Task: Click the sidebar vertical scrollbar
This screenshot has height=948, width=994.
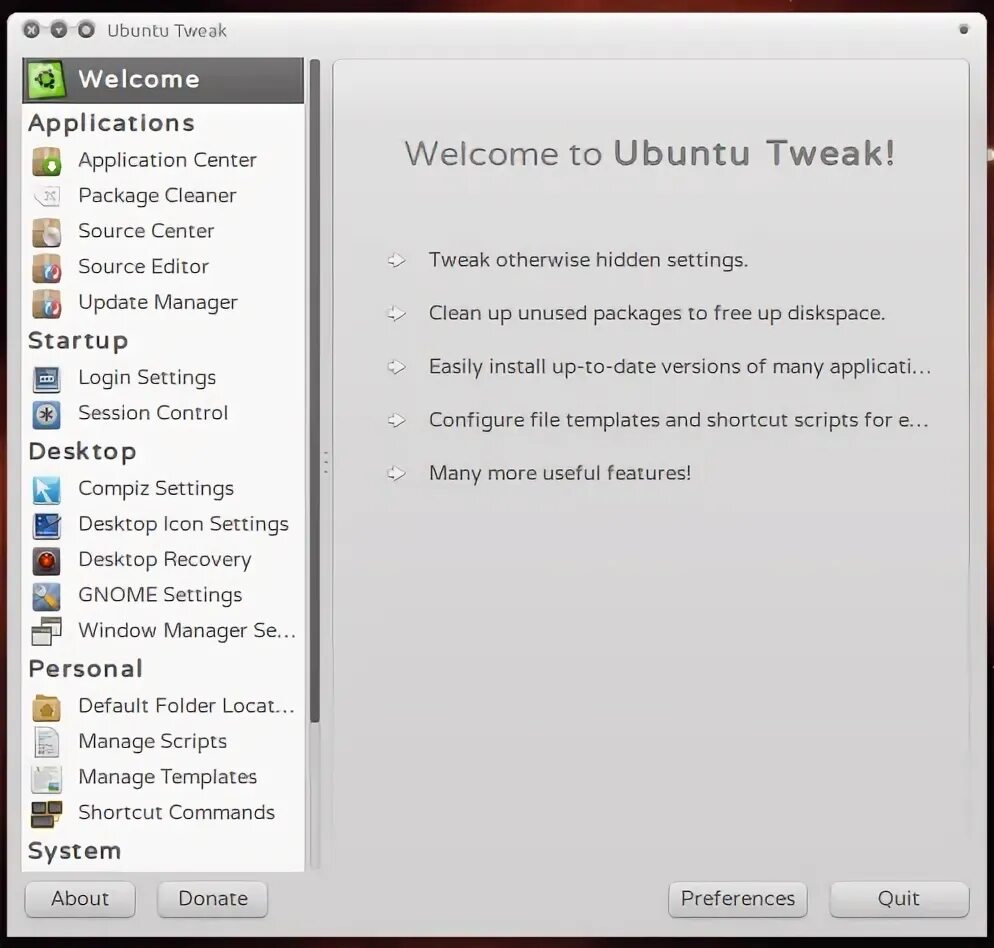Action: (314, 391)
